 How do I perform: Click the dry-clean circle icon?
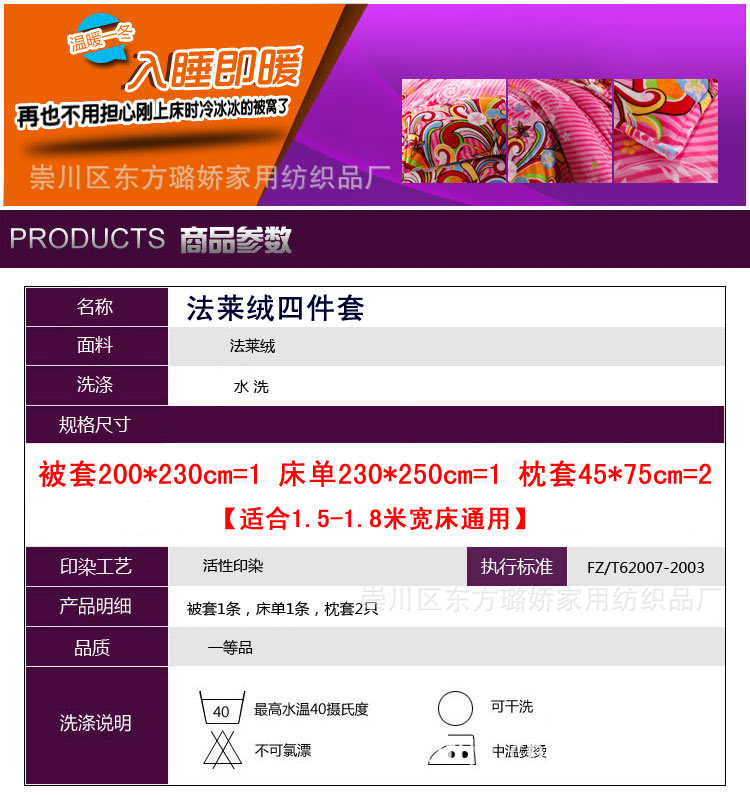pyautogui.click(x=455, y=708)
